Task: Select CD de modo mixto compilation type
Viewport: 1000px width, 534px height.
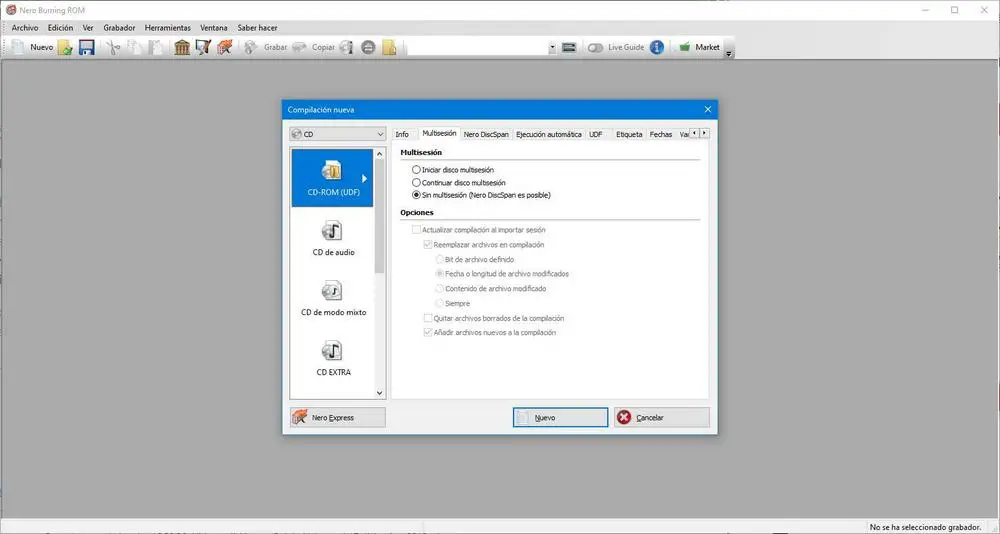Action: (x=332, y=298)
